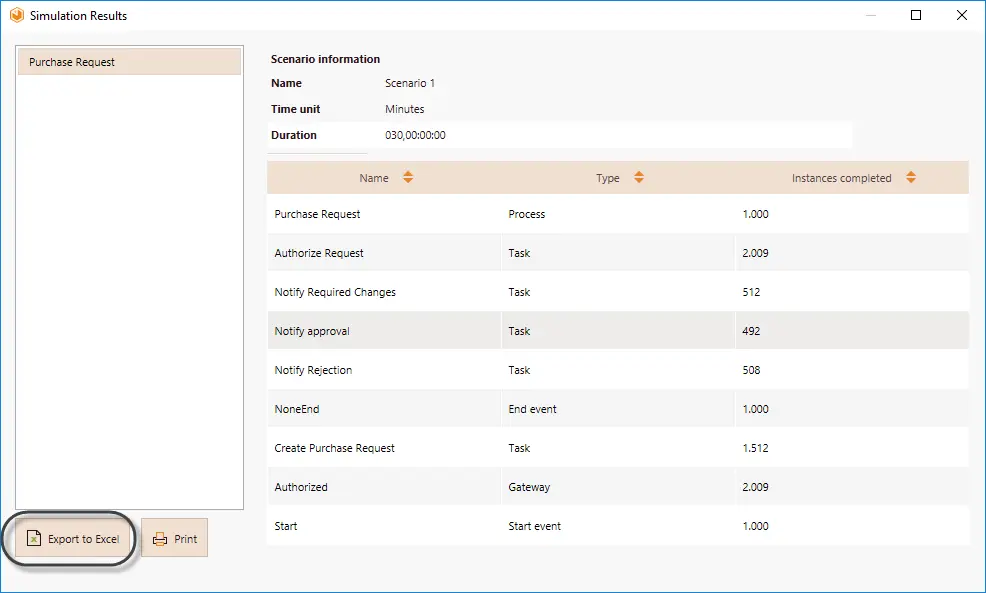Select the Start row name
The width and height of the screenshot is (986, 593).
point(285,526)
